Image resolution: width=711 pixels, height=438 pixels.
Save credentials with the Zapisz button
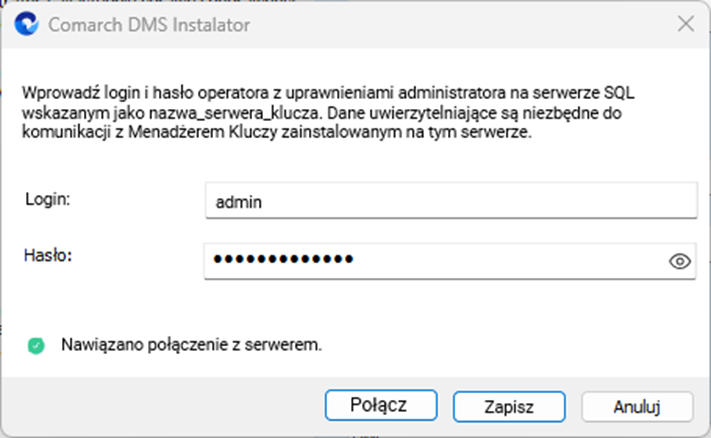coord(509,407)
